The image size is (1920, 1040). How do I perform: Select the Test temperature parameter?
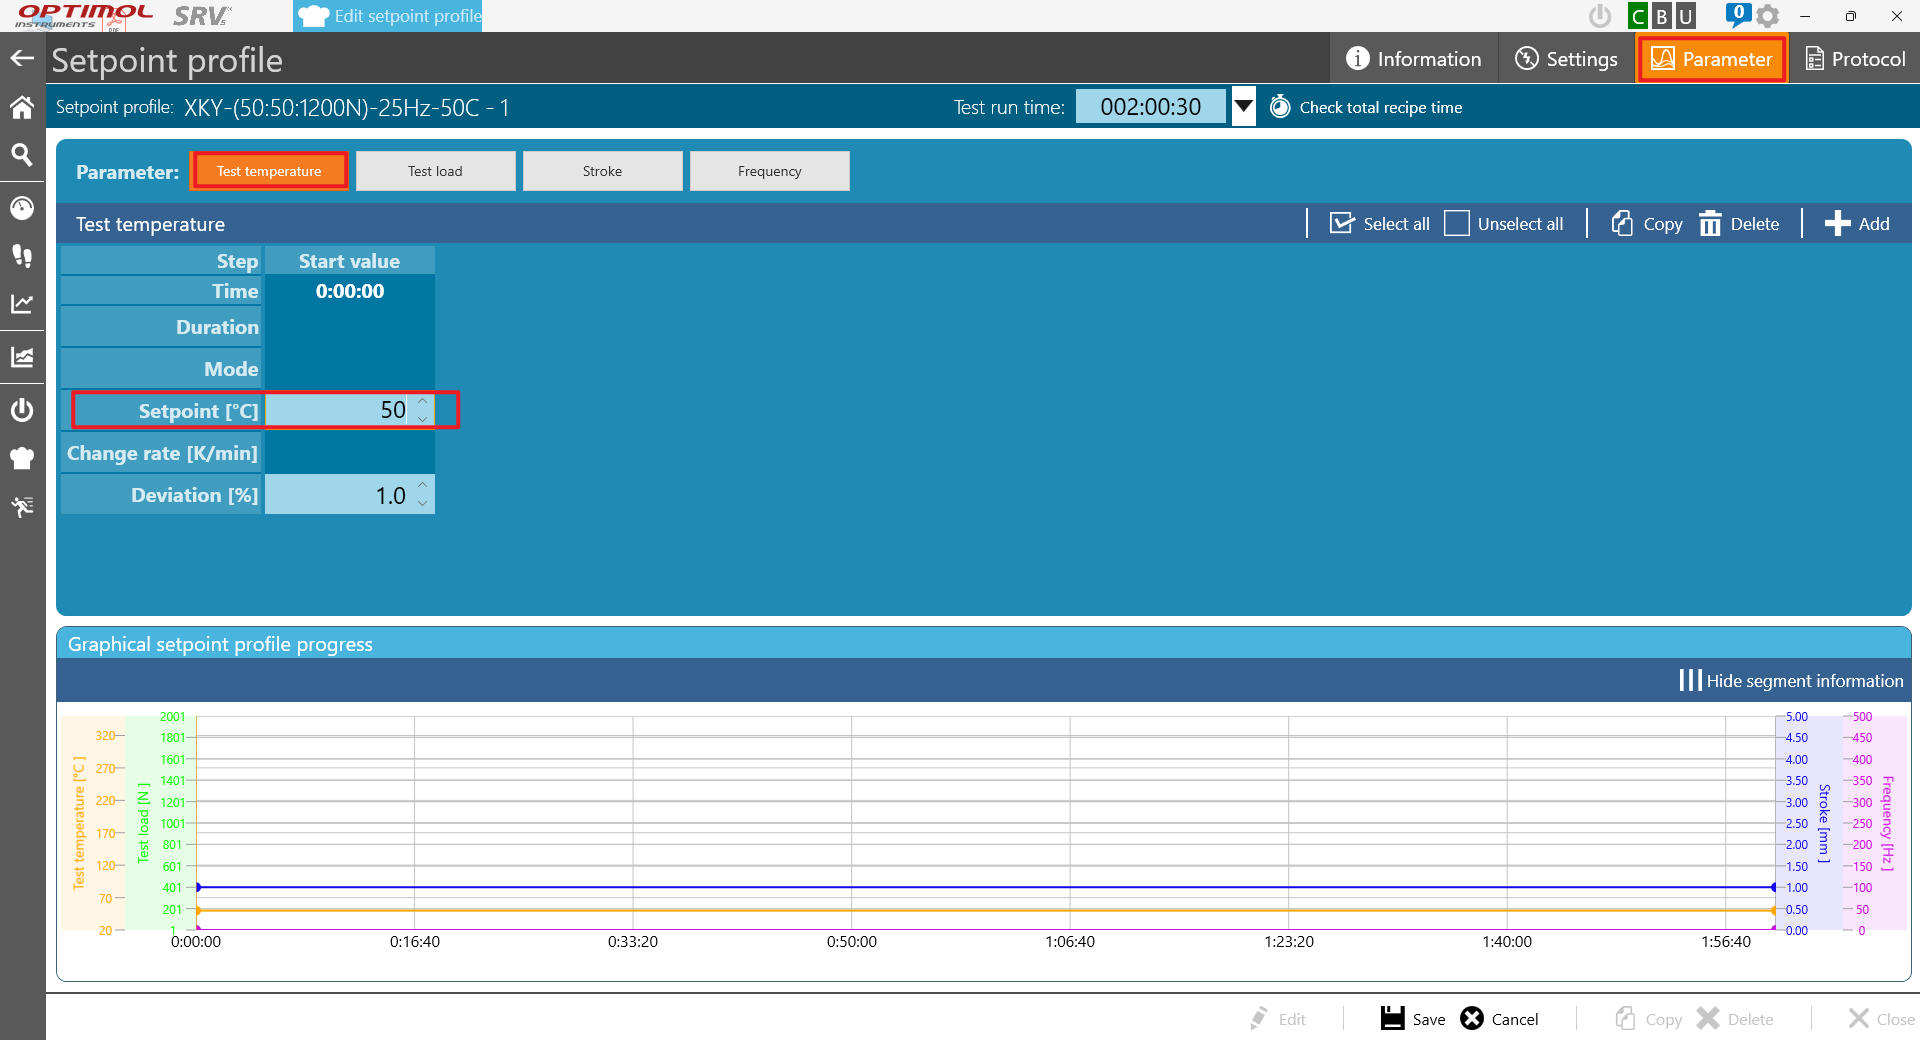(x=270, y=171)
